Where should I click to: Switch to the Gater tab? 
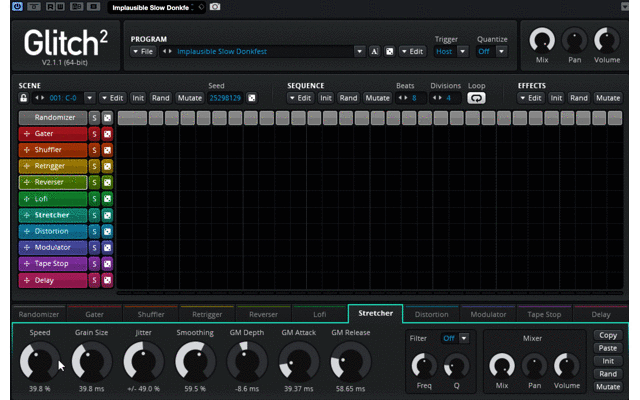coord(94,314)
